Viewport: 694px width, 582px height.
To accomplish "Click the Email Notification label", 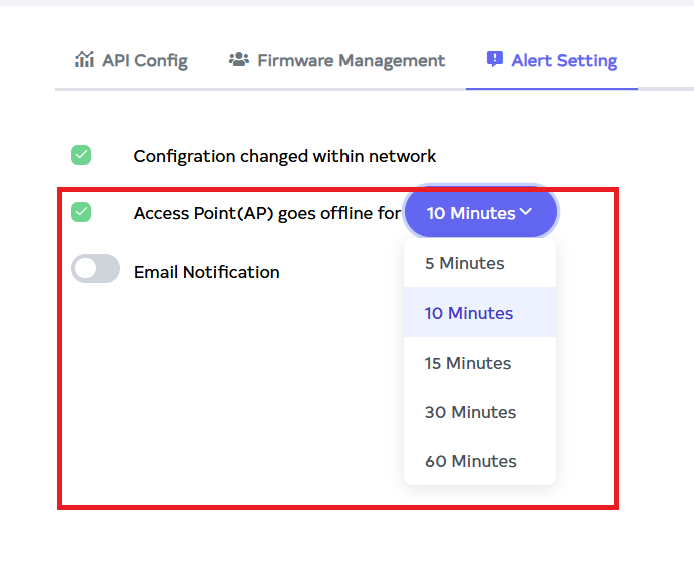I will (206, 272).
